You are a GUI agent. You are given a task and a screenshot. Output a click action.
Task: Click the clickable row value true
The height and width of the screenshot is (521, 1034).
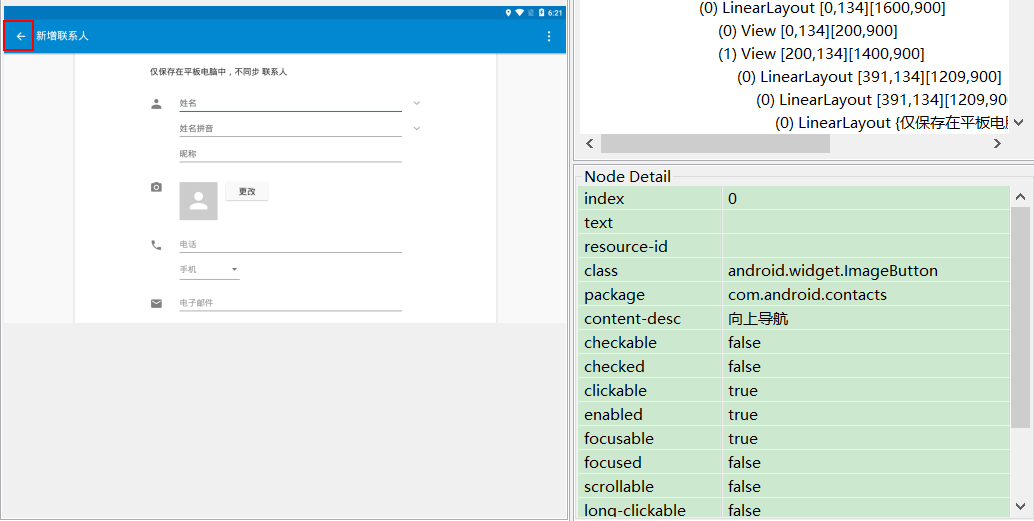click(x=743, y=391)
